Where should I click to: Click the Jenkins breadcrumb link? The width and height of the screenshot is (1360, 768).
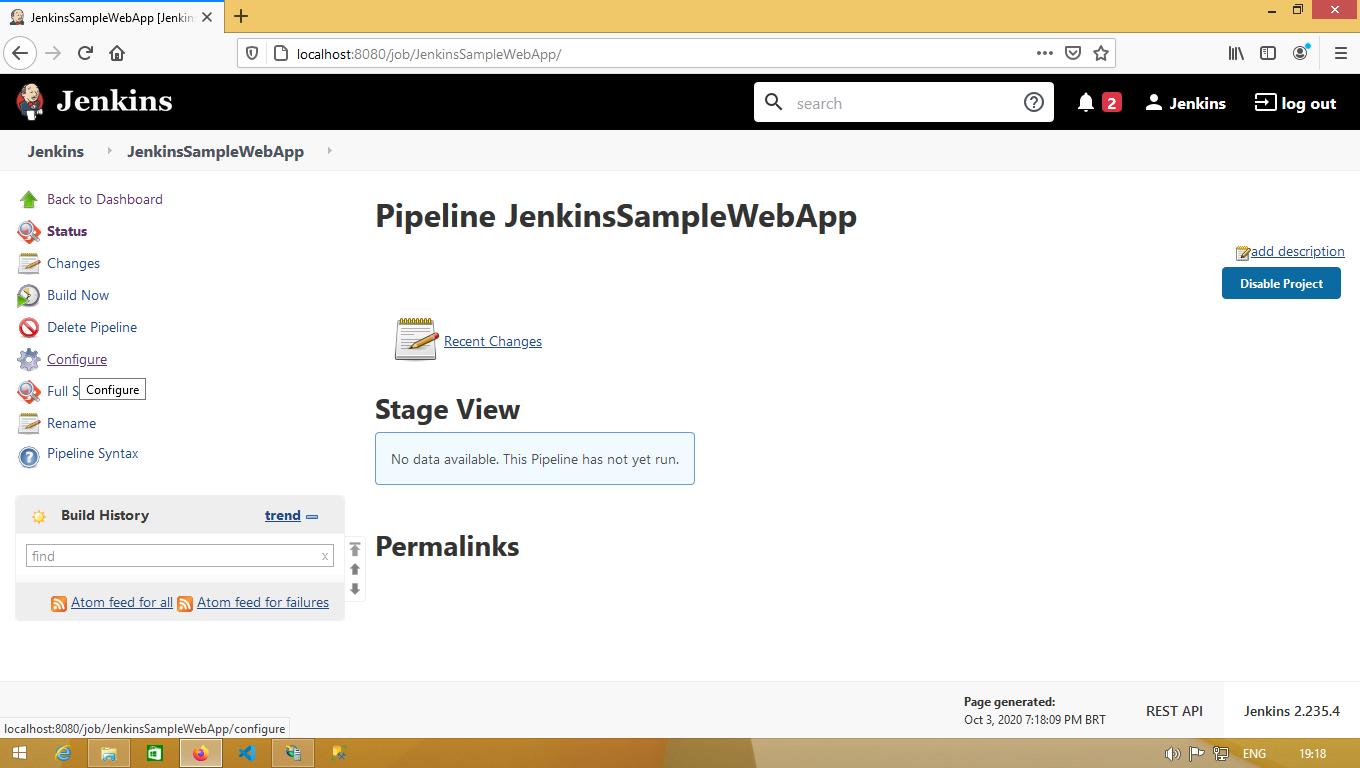[x=56, y=152]
